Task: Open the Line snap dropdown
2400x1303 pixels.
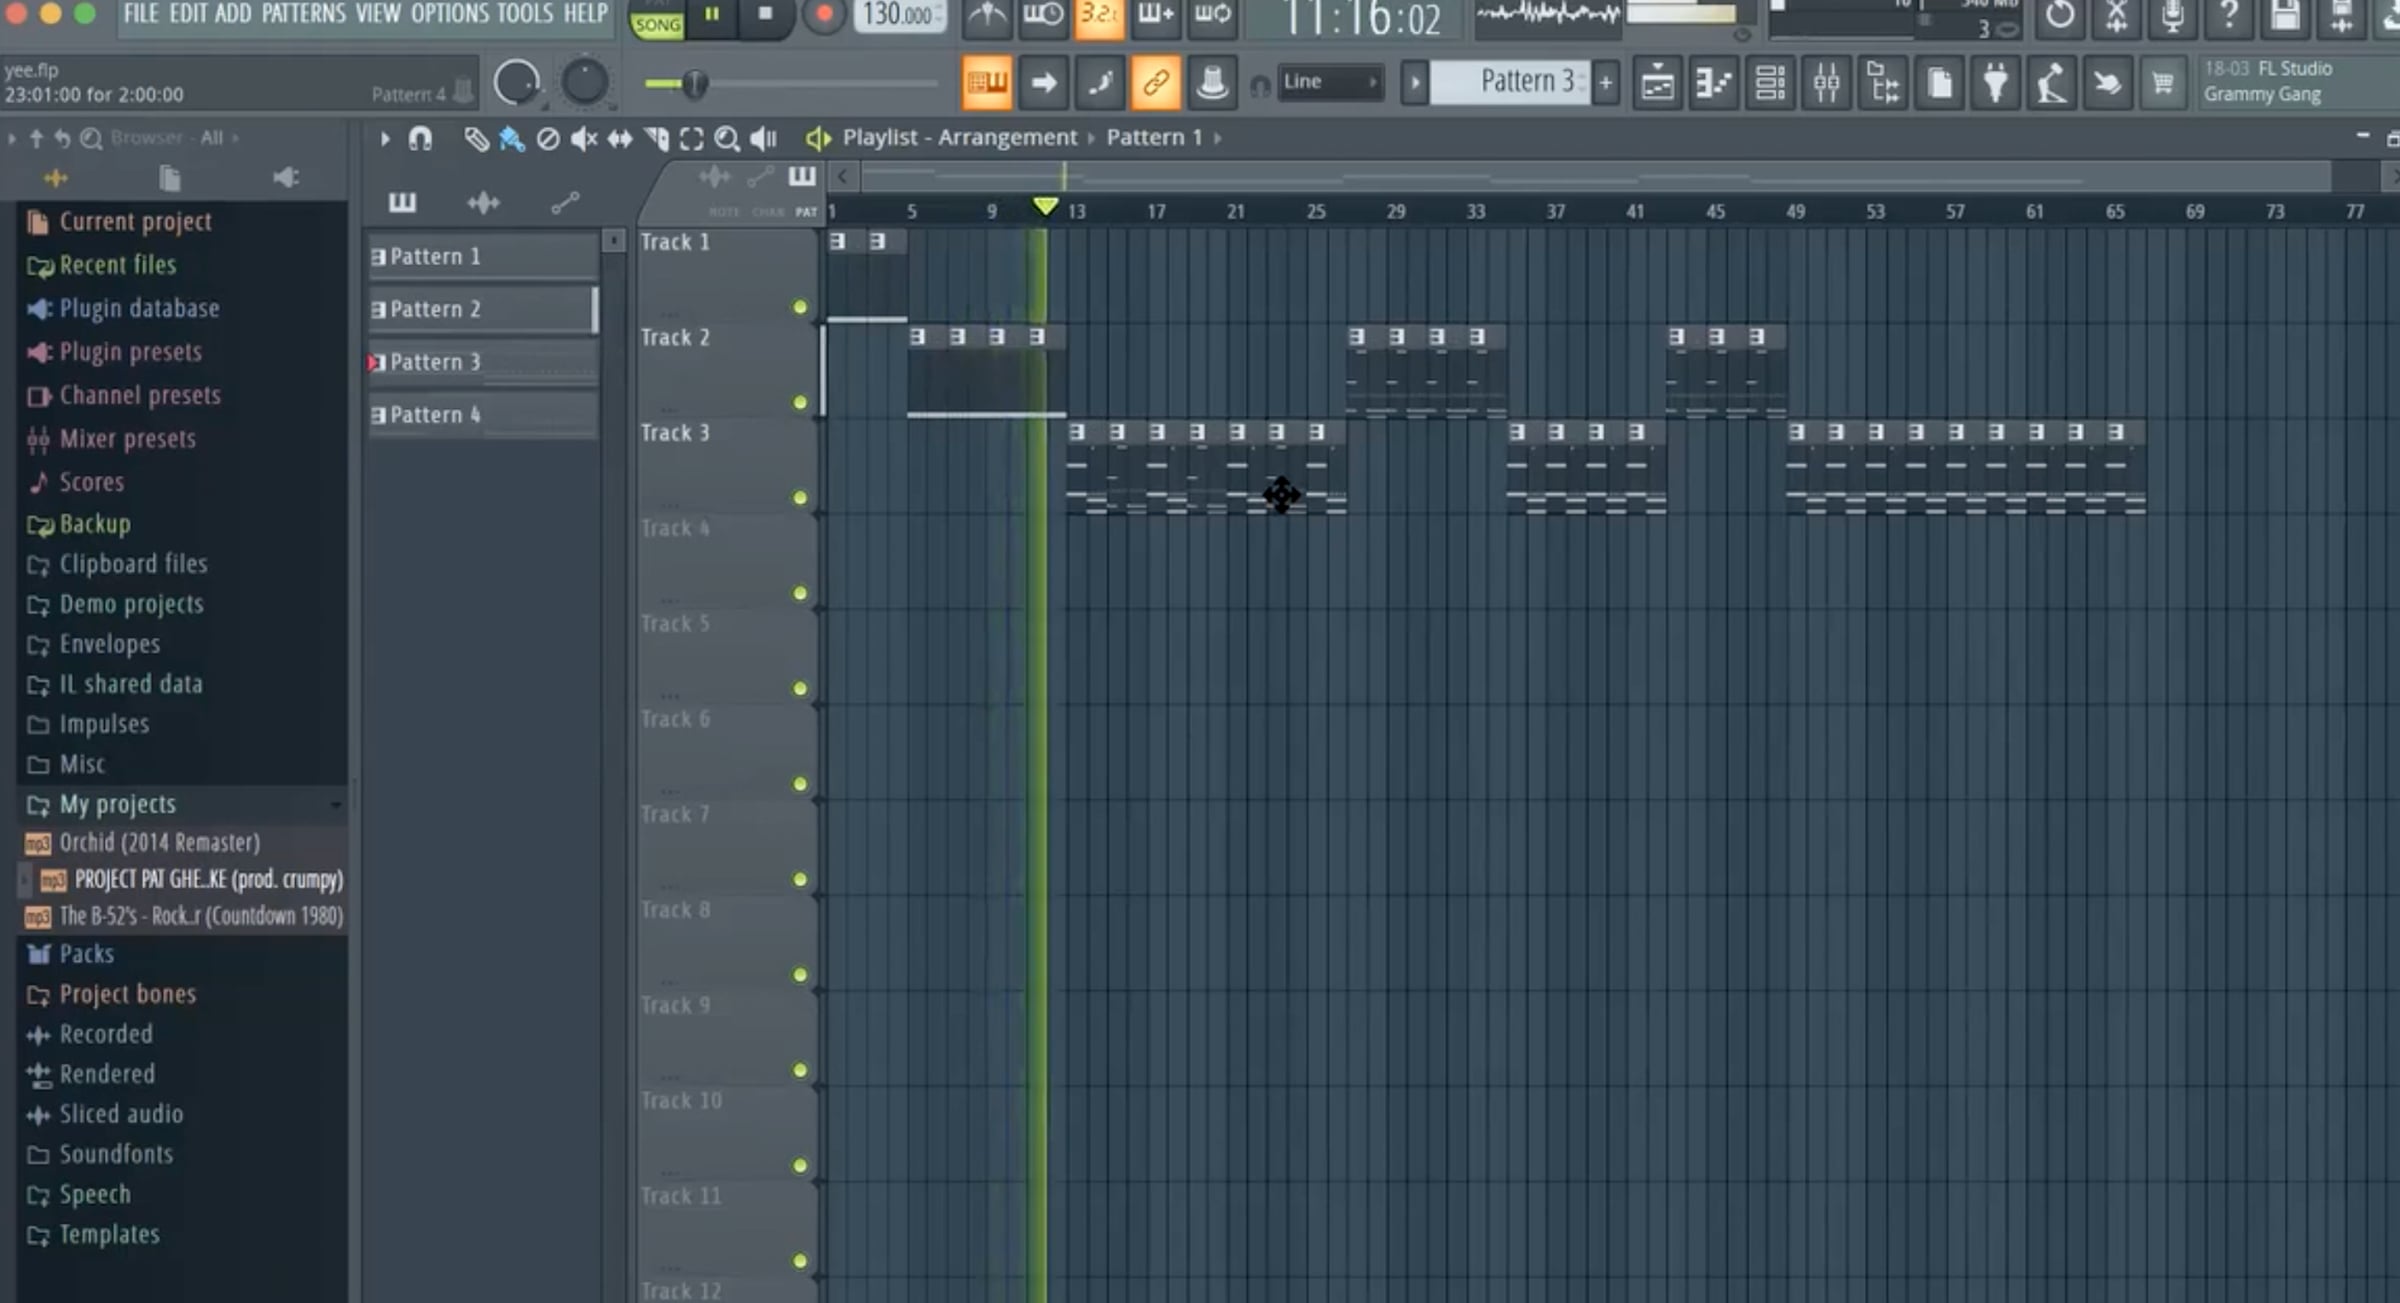Action: click(1331, 82)
